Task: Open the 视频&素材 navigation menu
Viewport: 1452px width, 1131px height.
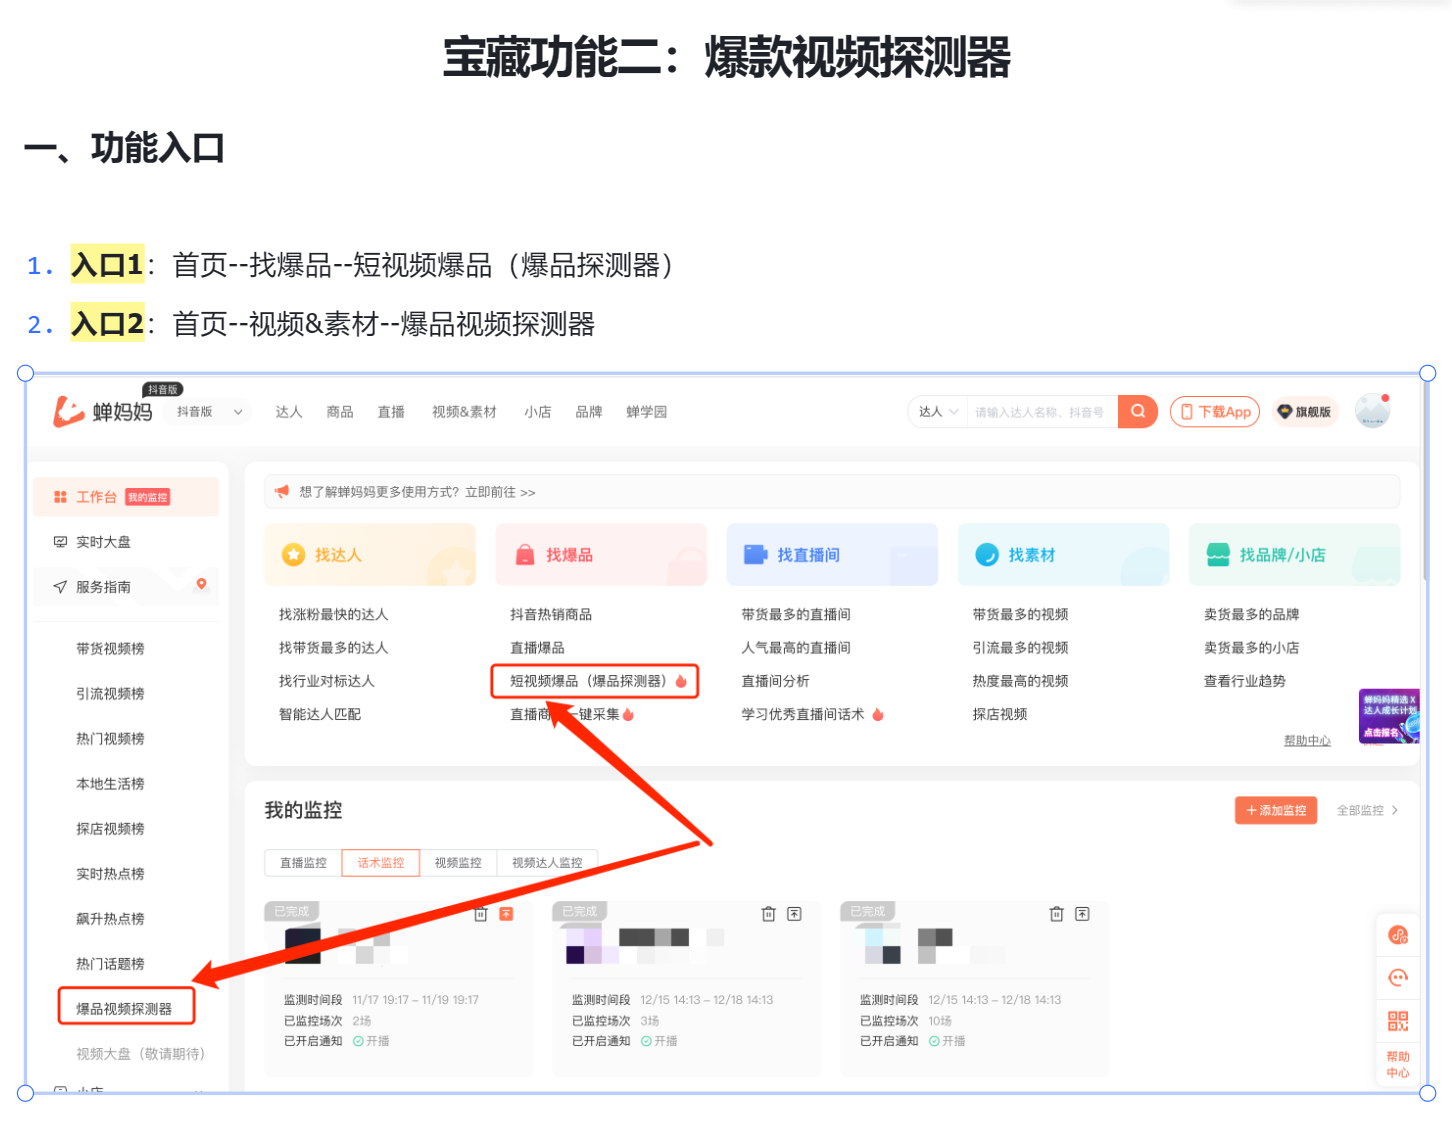Action: pyautogui.click(x=464, y=412)
